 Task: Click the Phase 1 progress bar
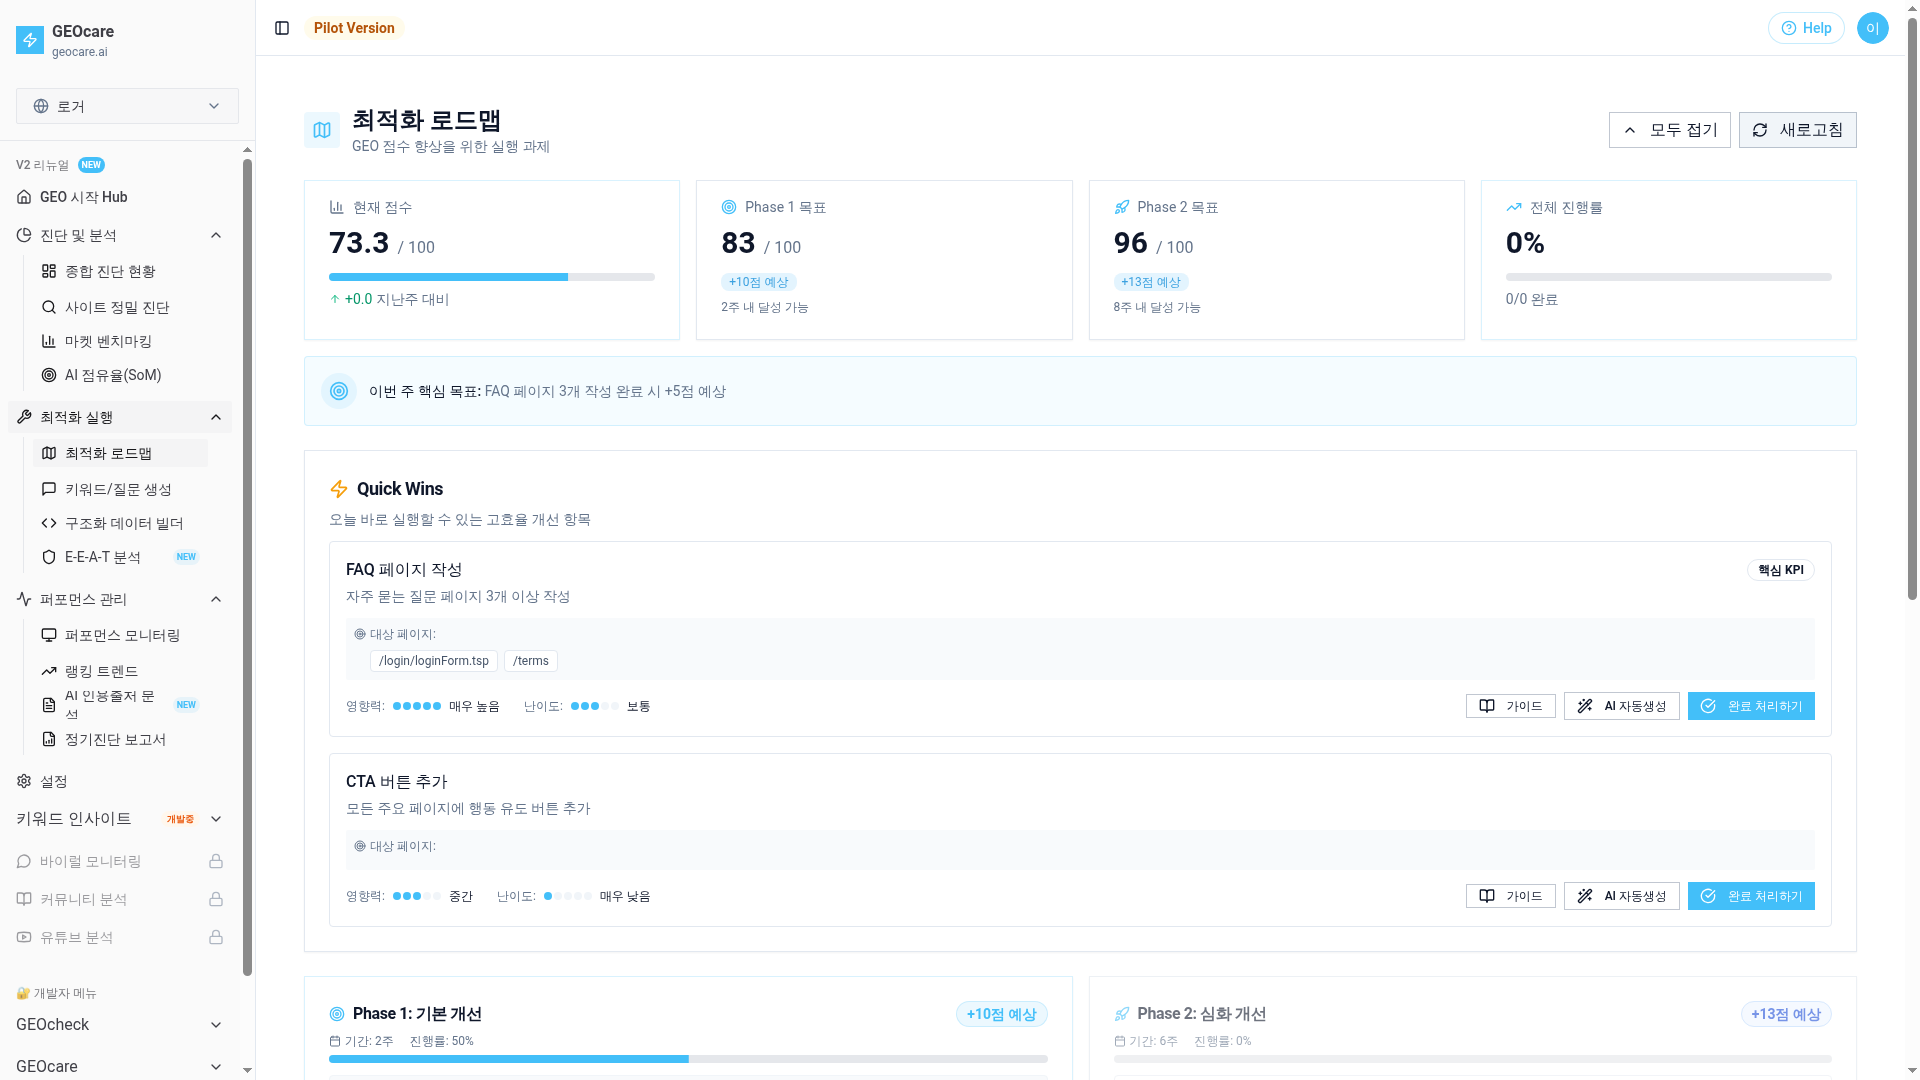pyautogui.click(x=688, y=1058)
